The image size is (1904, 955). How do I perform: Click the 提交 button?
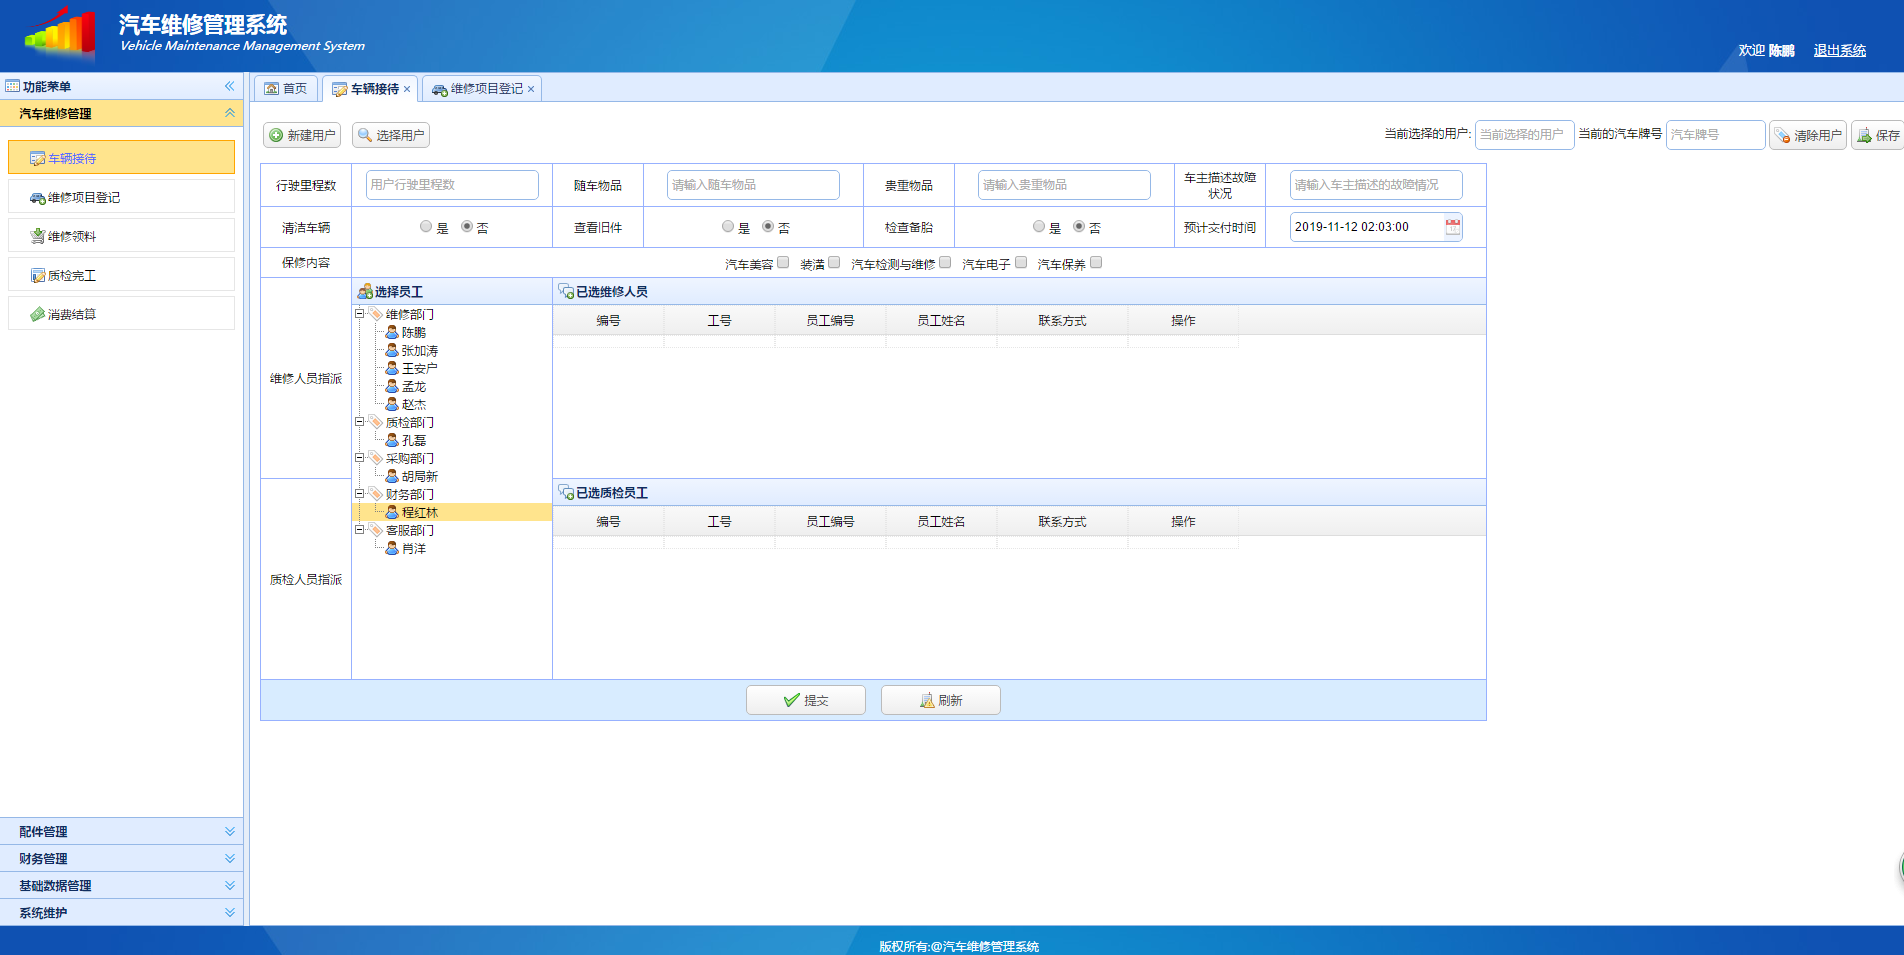(x=806, y=700)
